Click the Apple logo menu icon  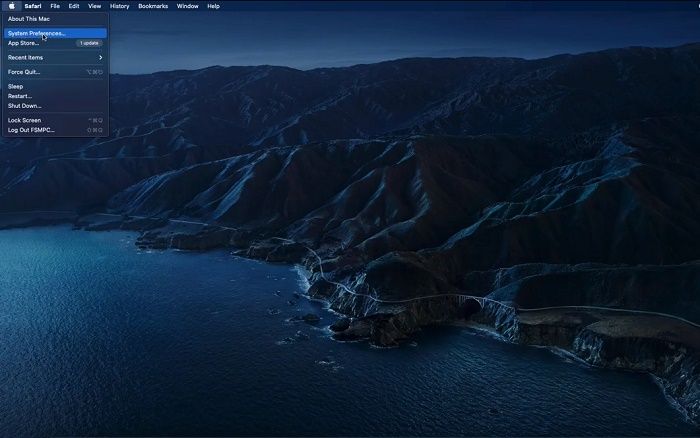12,6
